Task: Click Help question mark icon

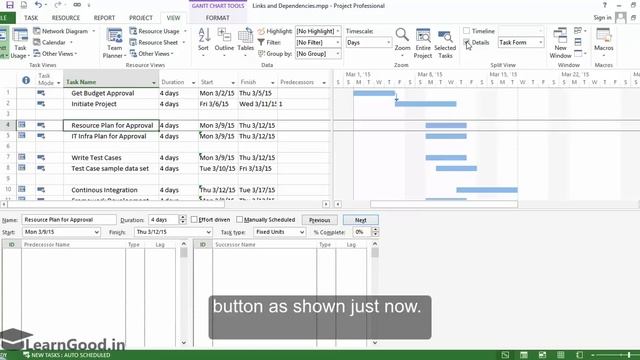Action: pos(604,5)
